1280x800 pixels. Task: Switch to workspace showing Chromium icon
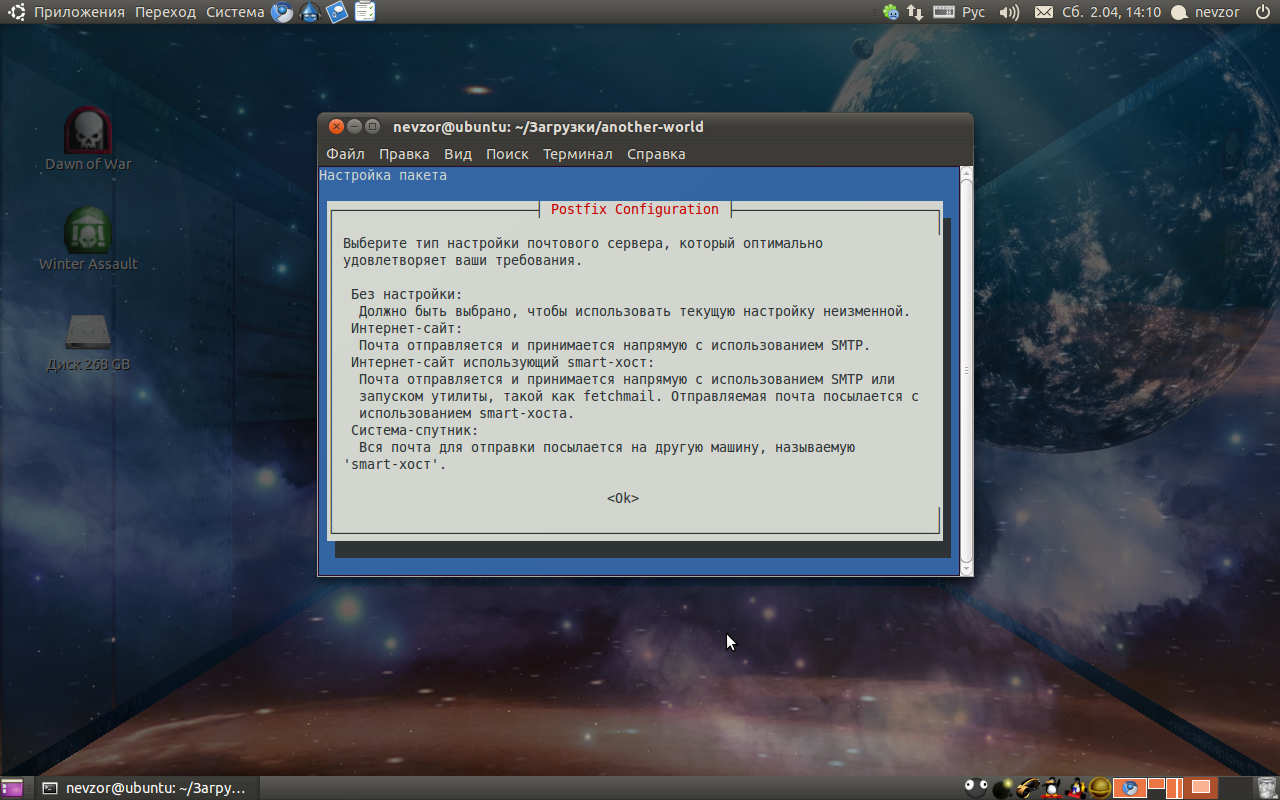click(1130, 788)
